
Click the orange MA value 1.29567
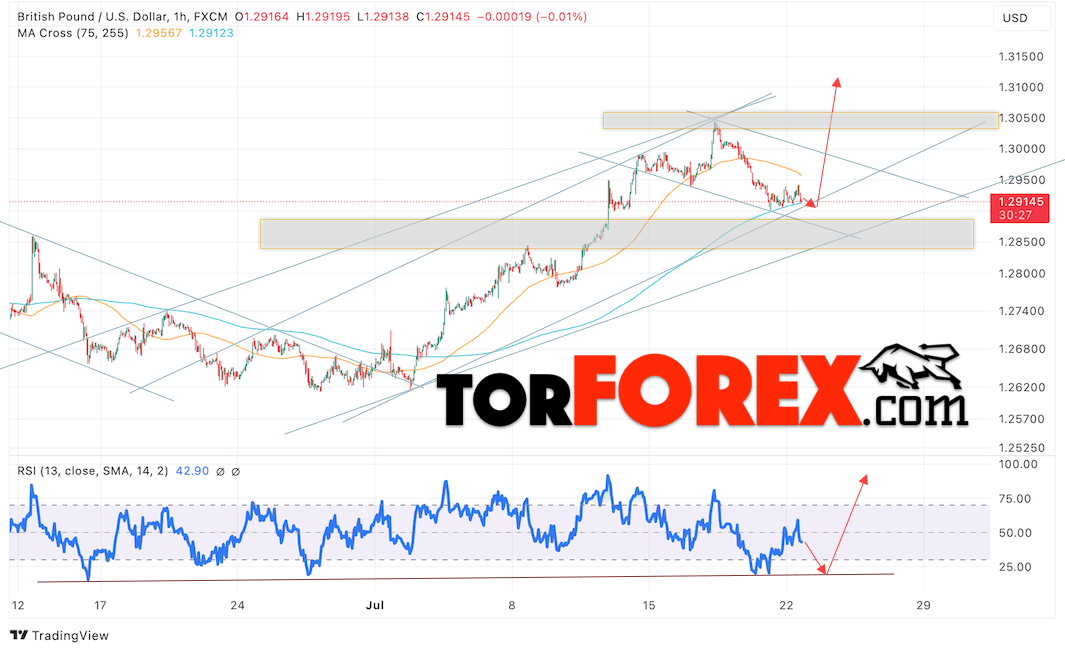(159, 33)
